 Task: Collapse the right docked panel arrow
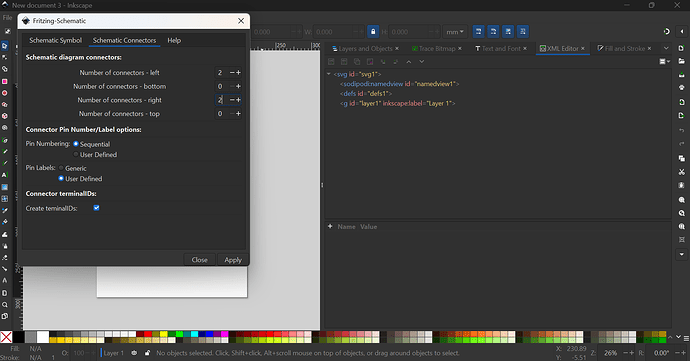[682, 31]
